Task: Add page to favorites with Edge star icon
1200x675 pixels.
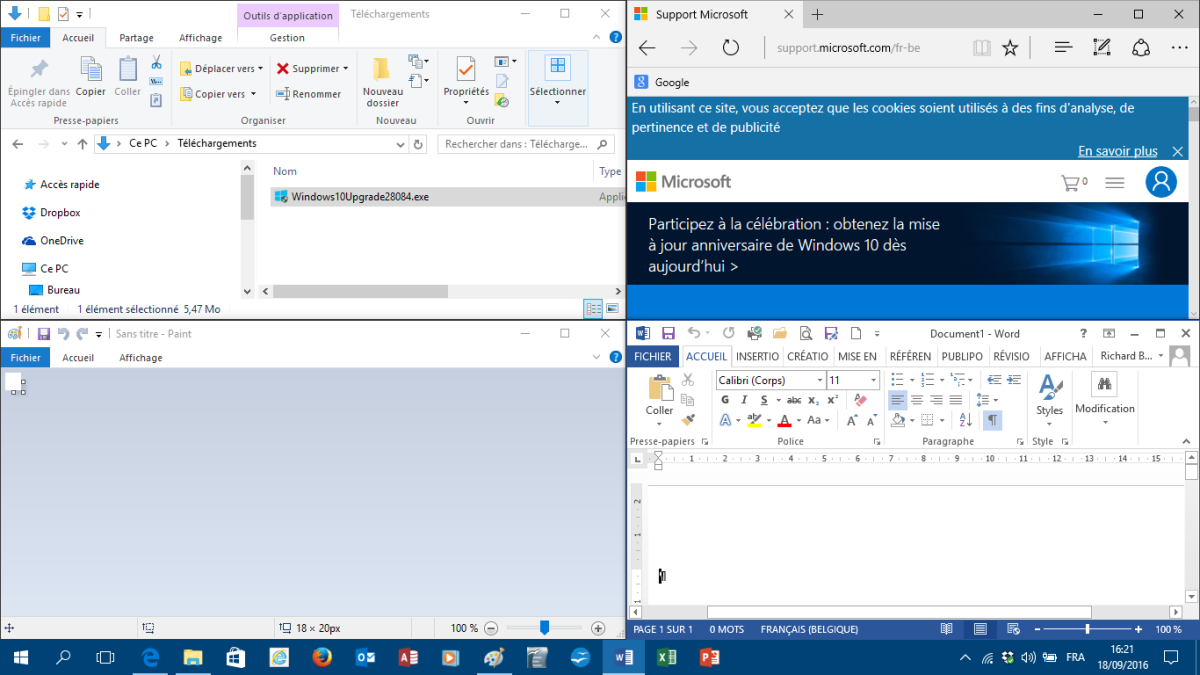Action: [1010, 47]
